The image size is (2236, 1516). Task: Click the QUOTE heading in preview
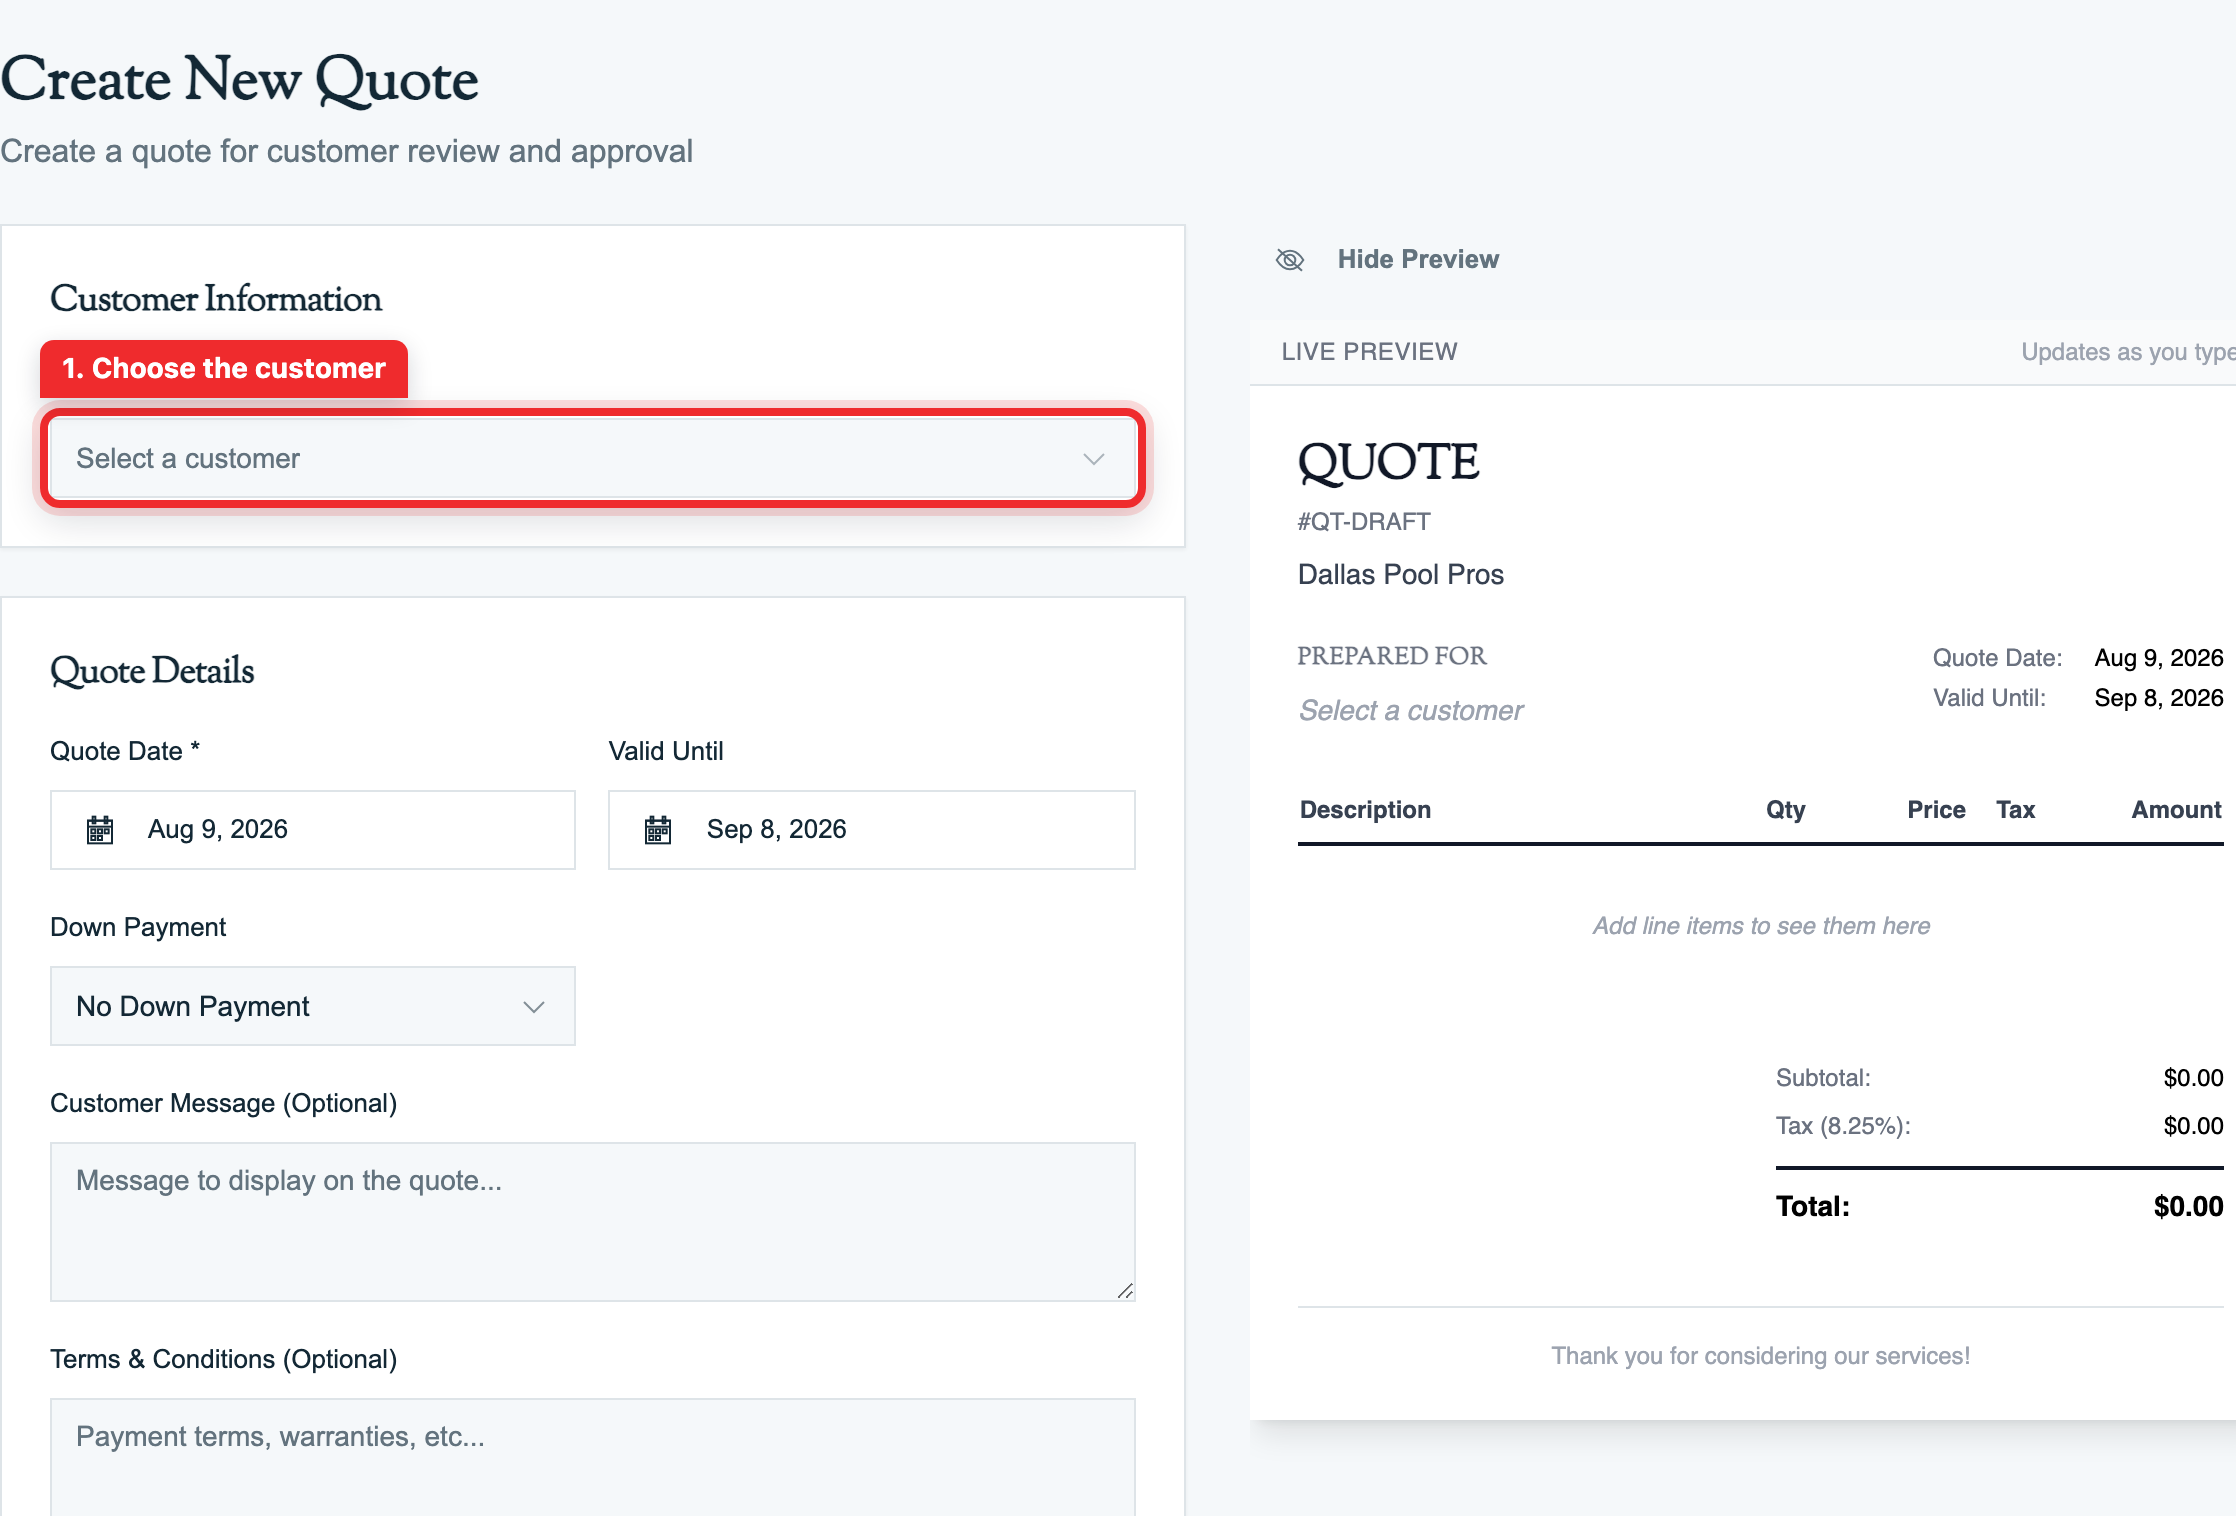(1388, 462)
